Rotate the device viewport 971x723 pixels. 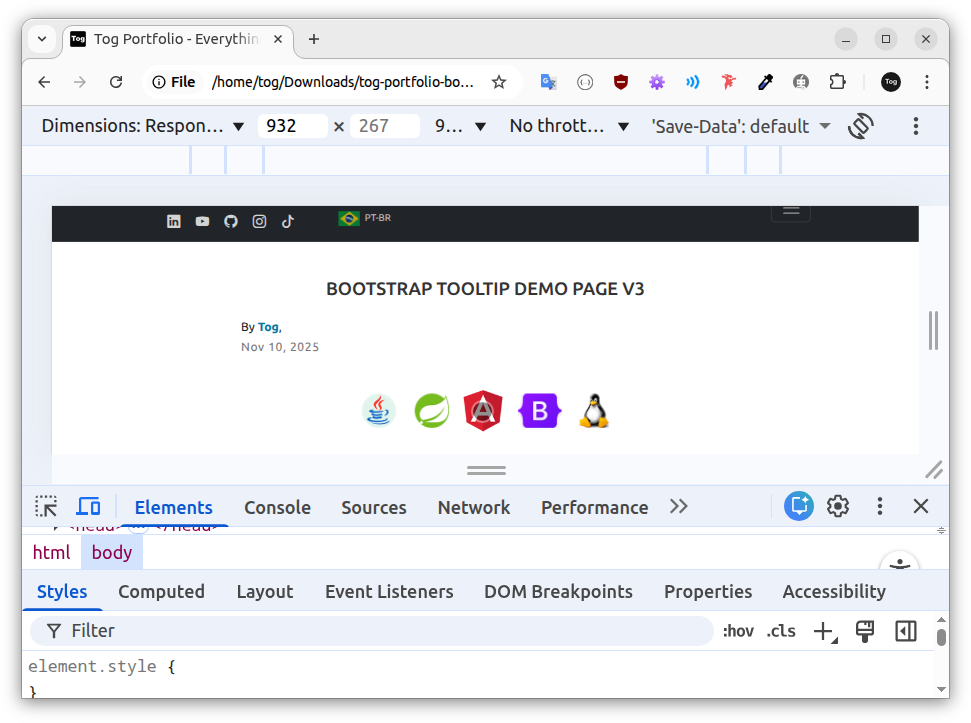click(x=861, y=126)
